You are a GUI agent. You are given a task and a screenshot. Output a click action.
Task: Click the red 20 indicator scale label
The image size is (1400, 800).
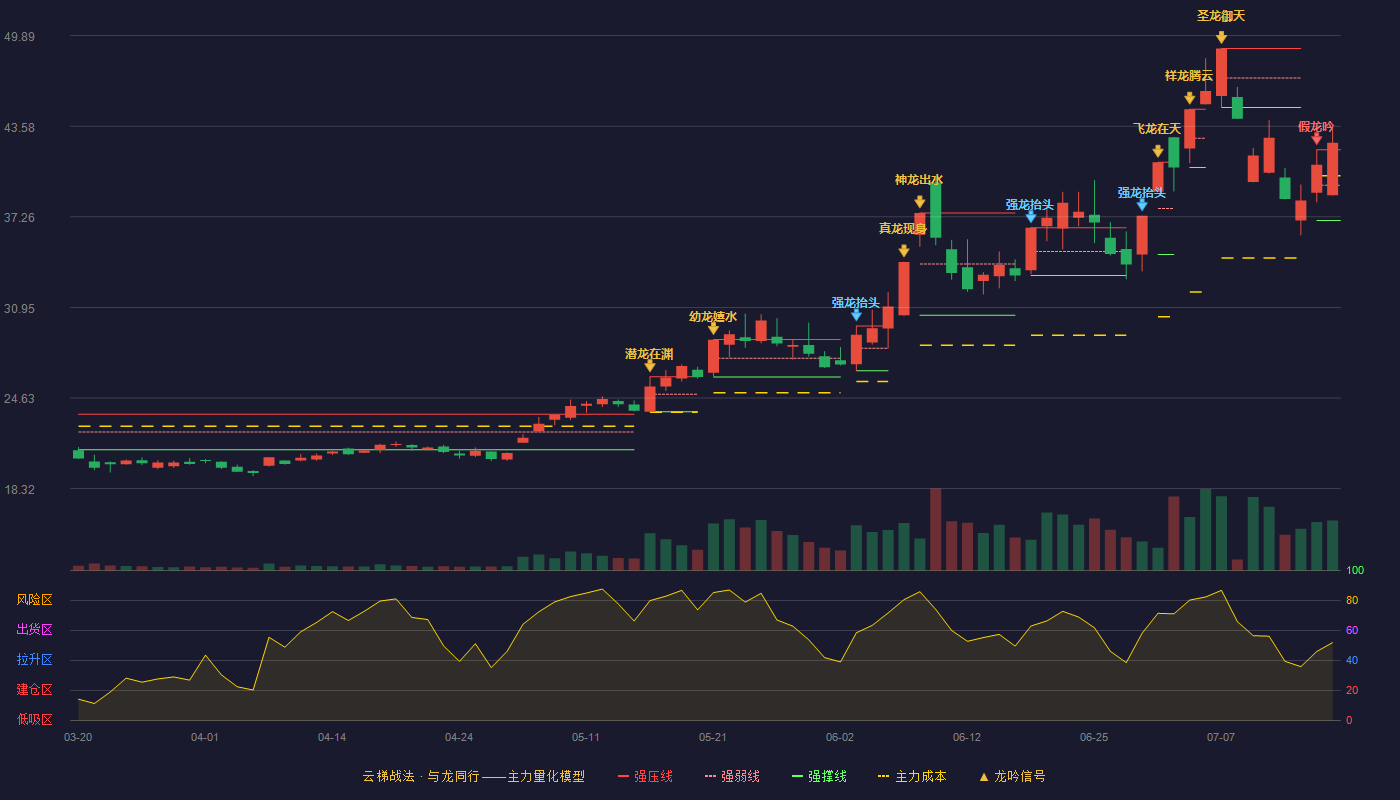point(1352,691)
